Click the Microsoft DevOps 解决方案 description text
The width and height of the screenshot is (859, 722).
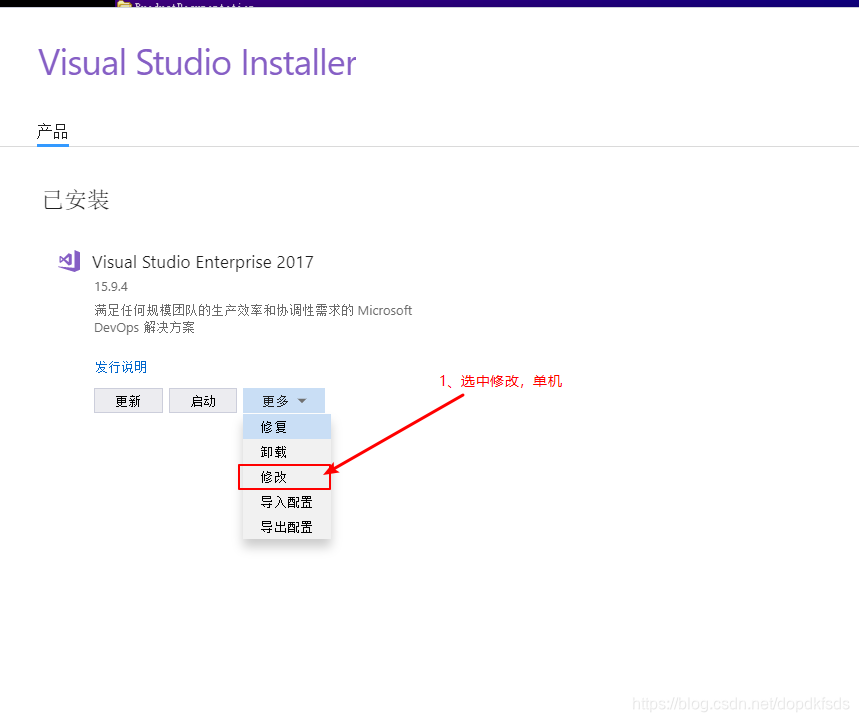[253, 319]
